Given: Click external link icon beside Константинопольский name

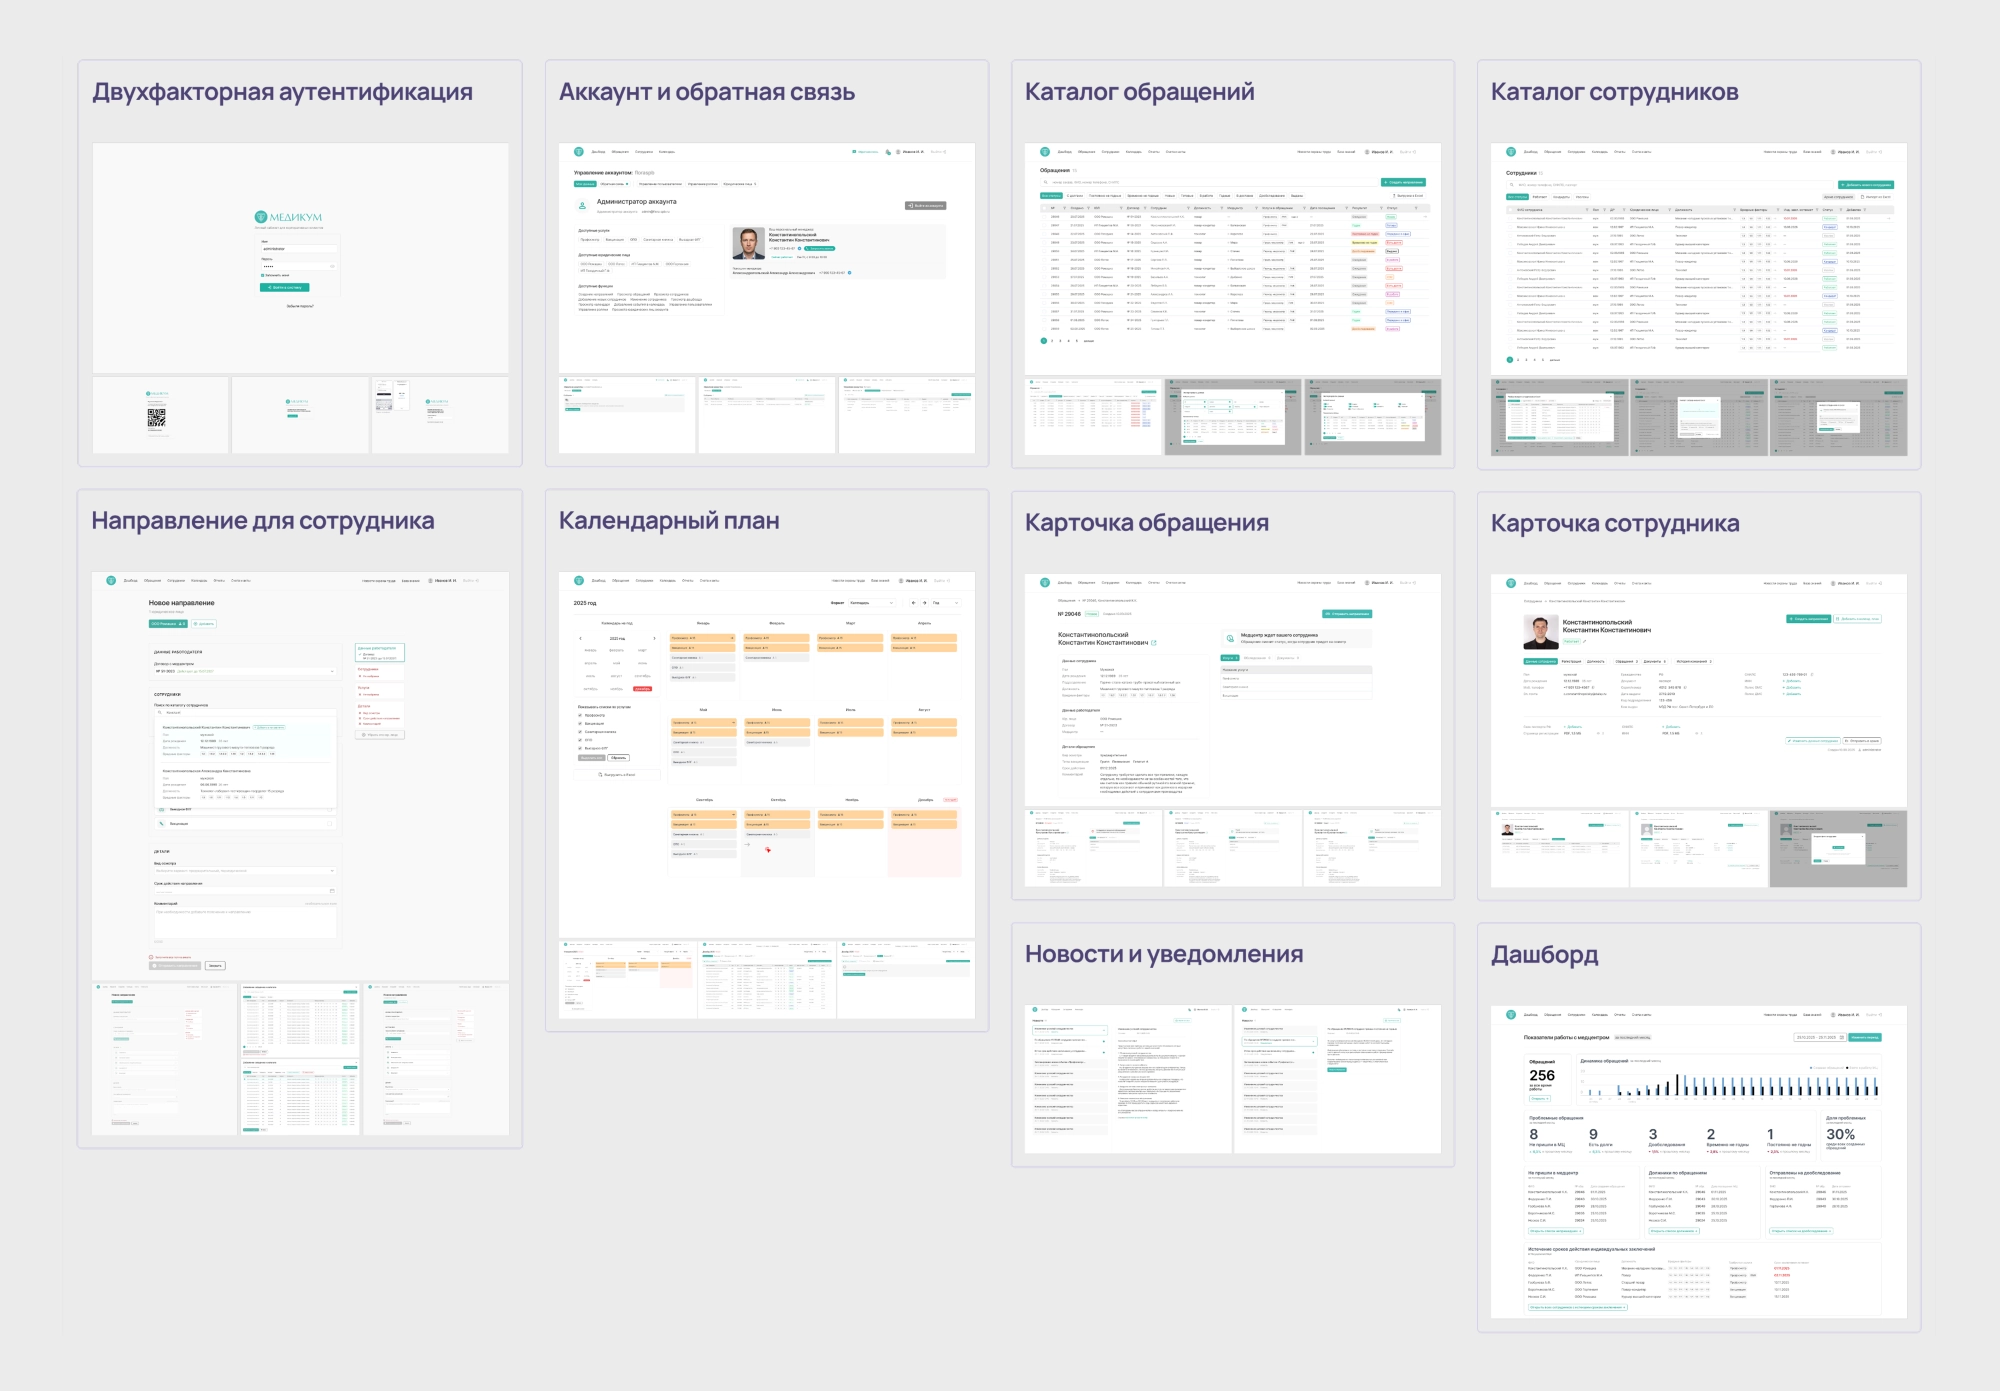Looking at the screenshot, I should pos(1154,643).
